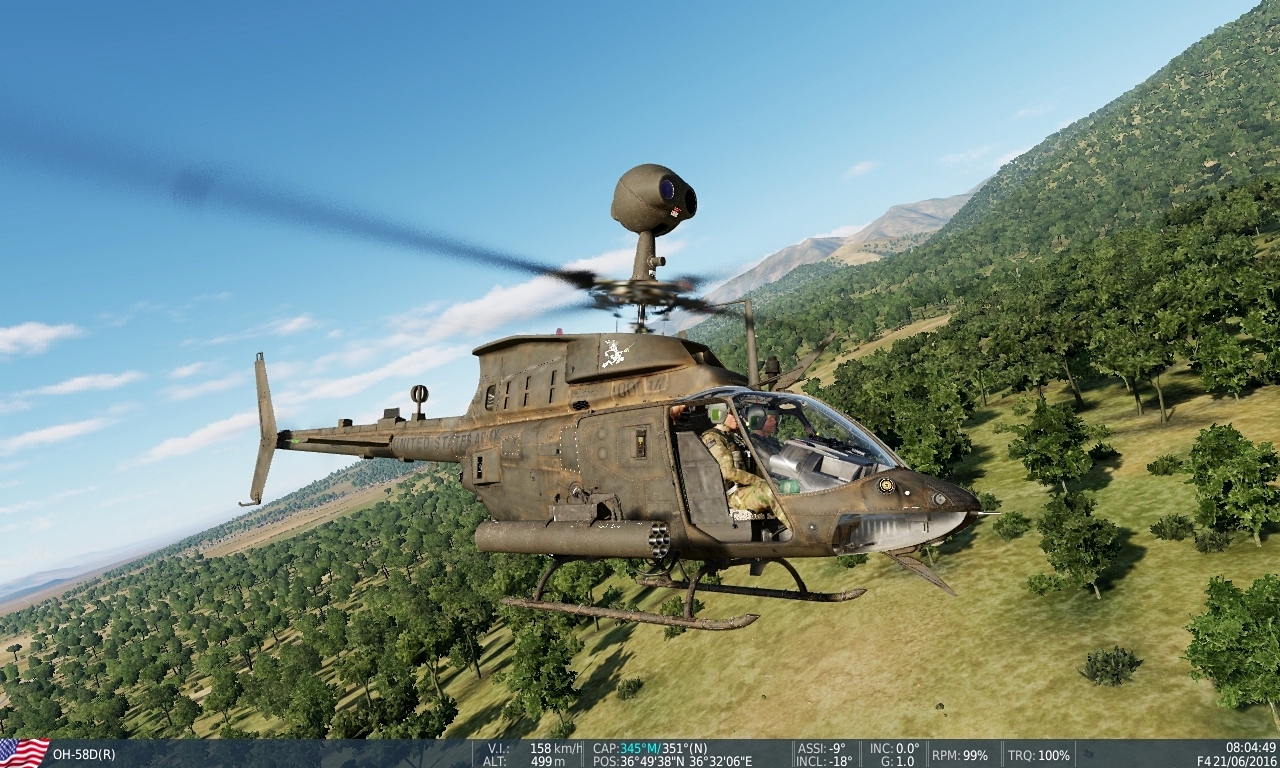This screenshot has width=1280, height=768.
Task: Expand the ASSI -9° attitude readout
Action: 822,746
